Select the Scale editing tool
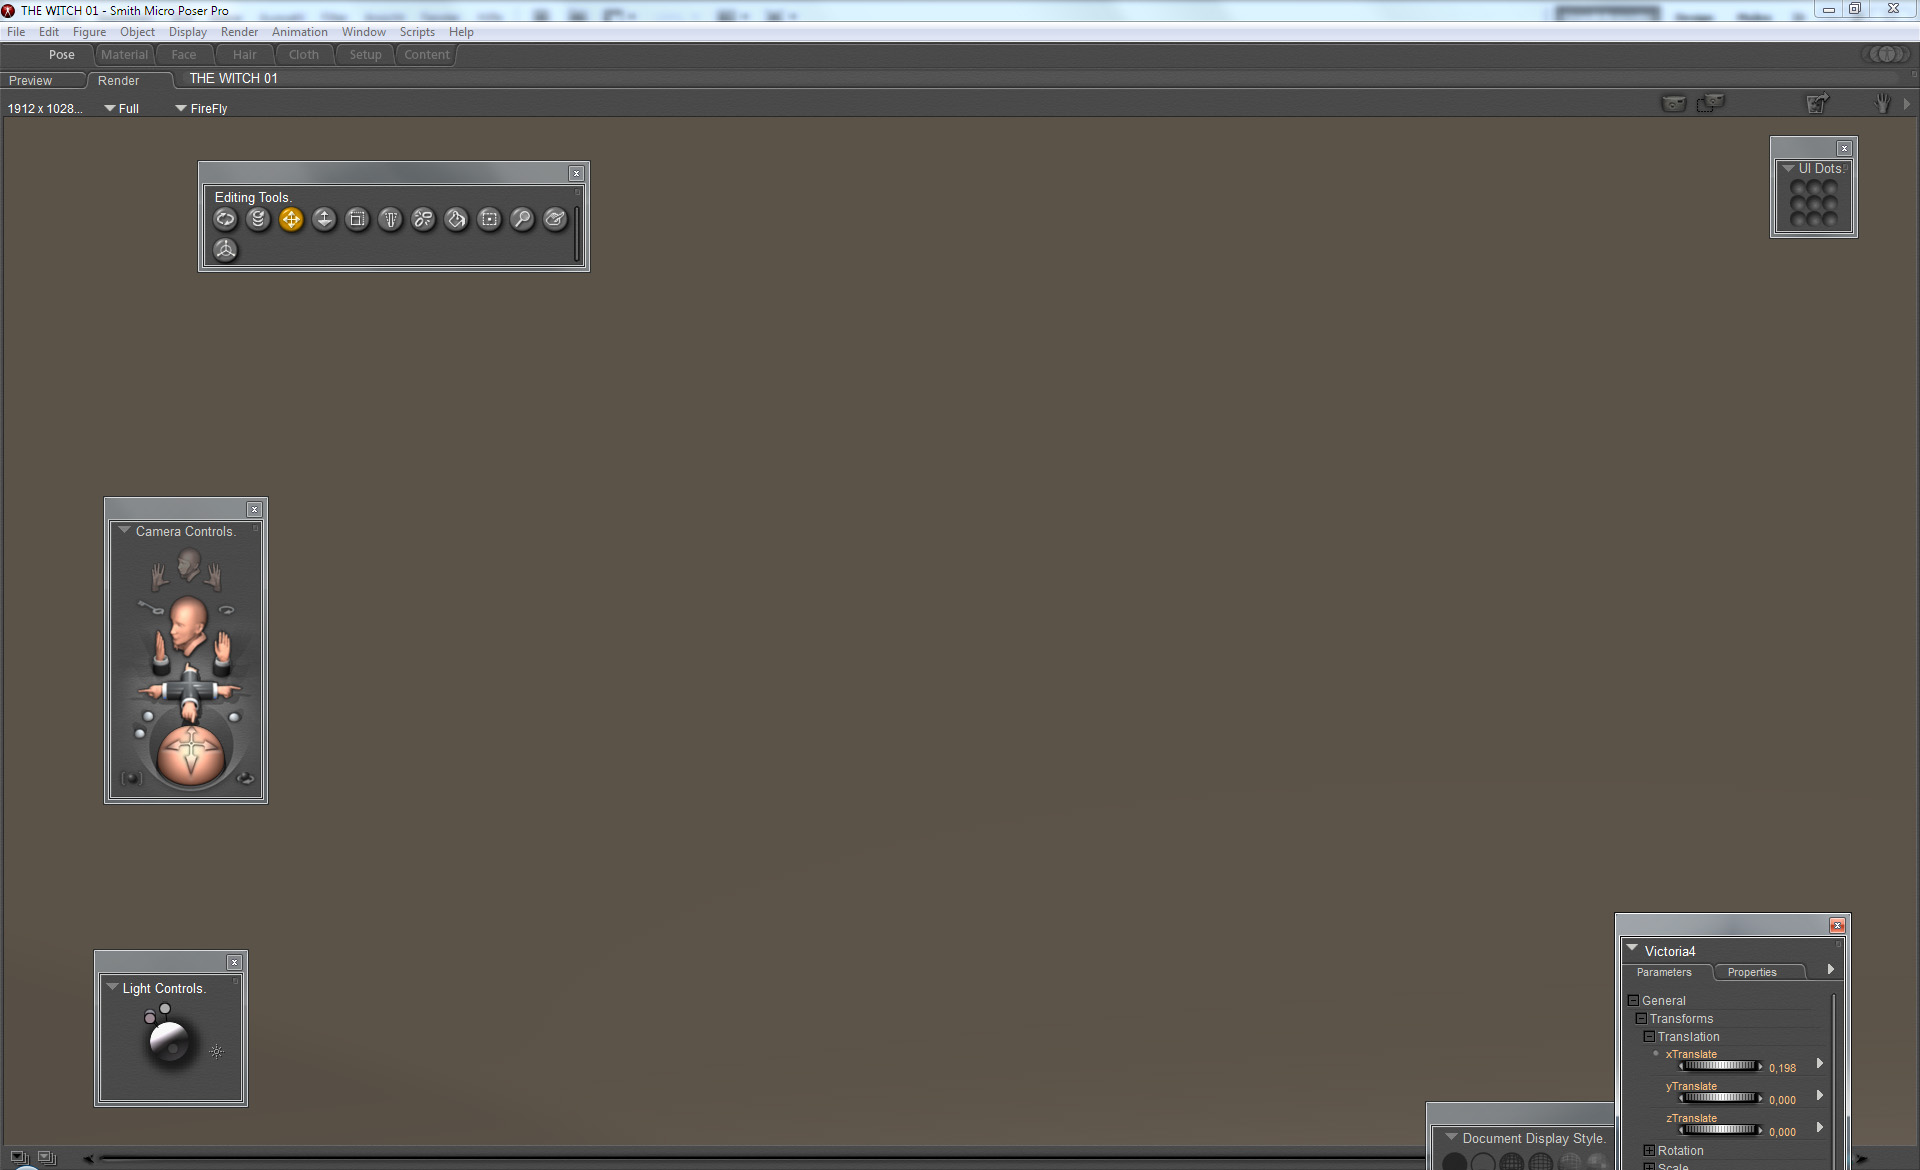 (357, 219)
